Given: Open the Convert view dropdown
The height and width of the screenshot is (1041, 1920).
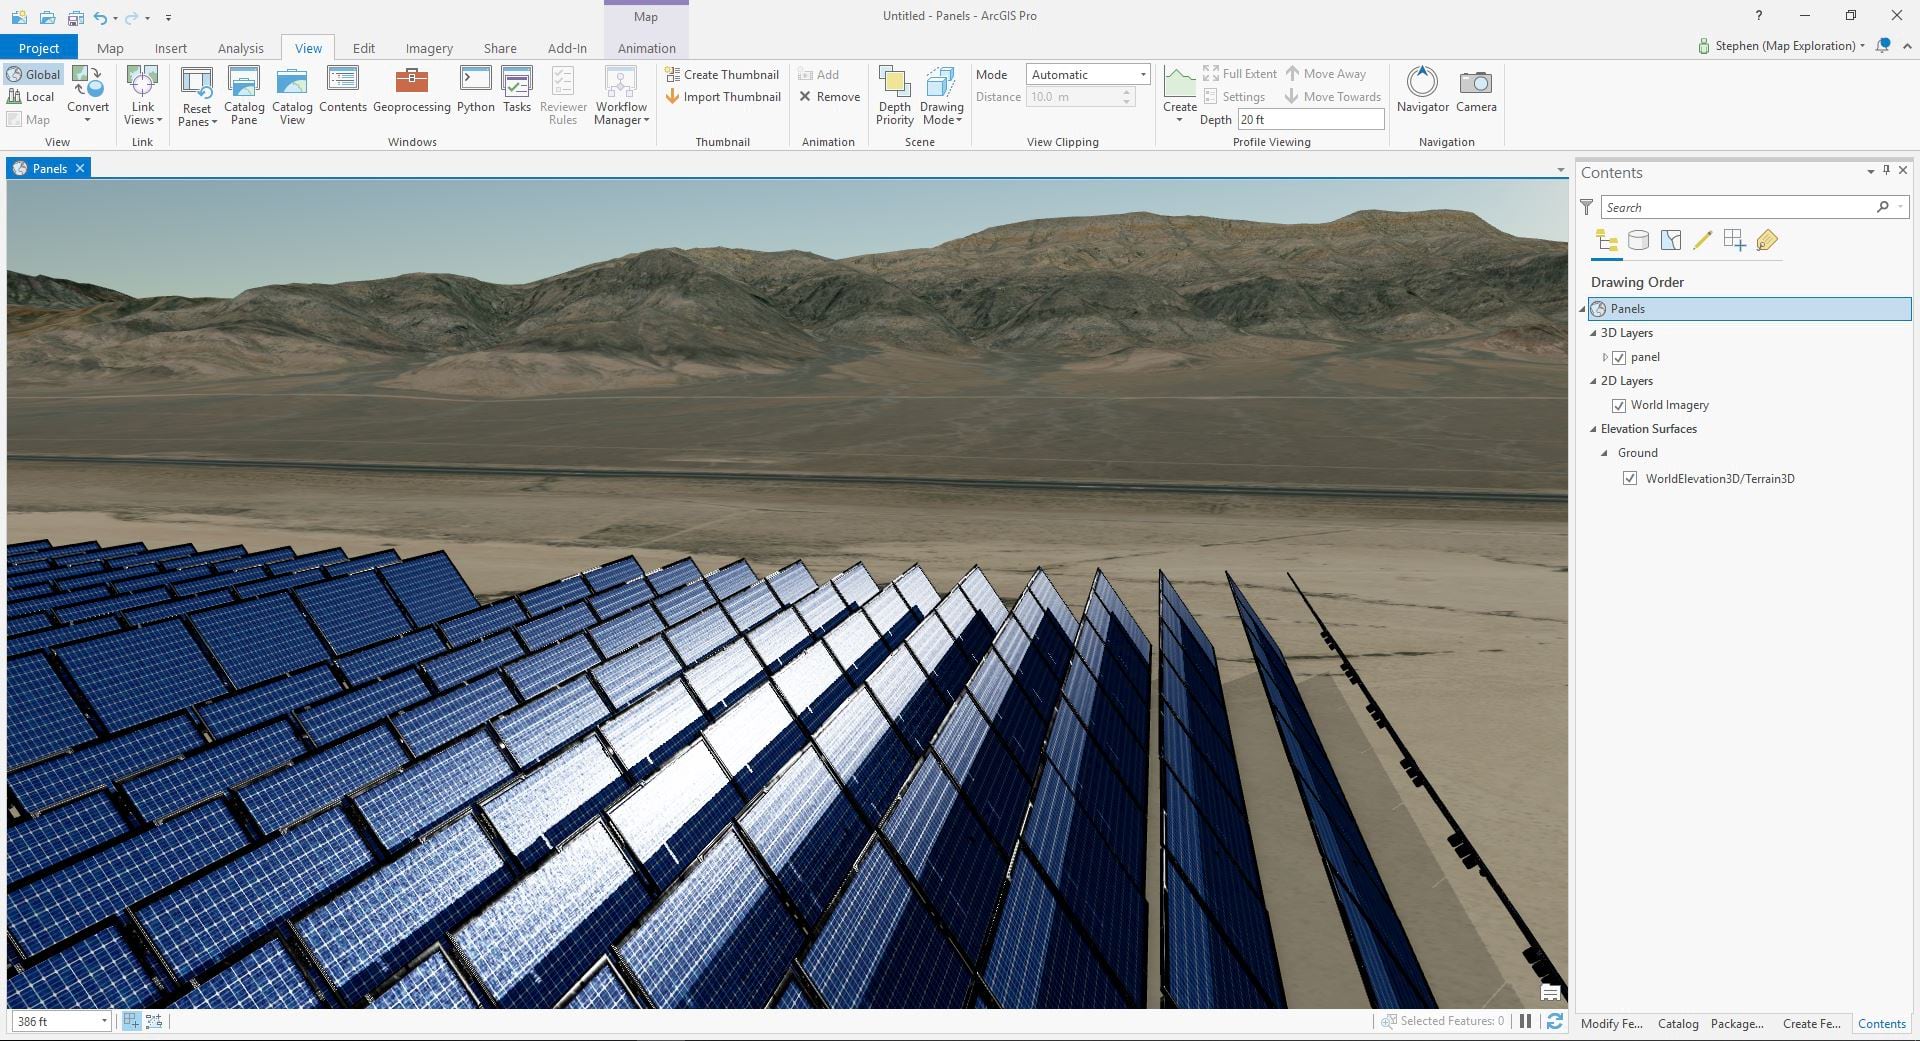Looking at the screenshot, I should pos(88,95).
